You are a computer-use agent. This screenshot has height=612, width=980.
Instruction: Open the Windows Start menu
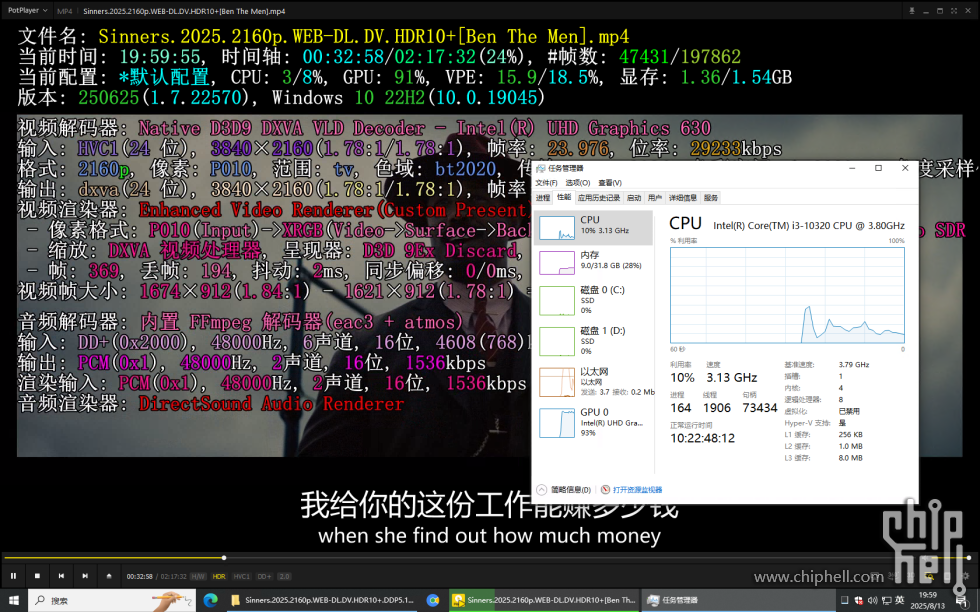(13, 600)
